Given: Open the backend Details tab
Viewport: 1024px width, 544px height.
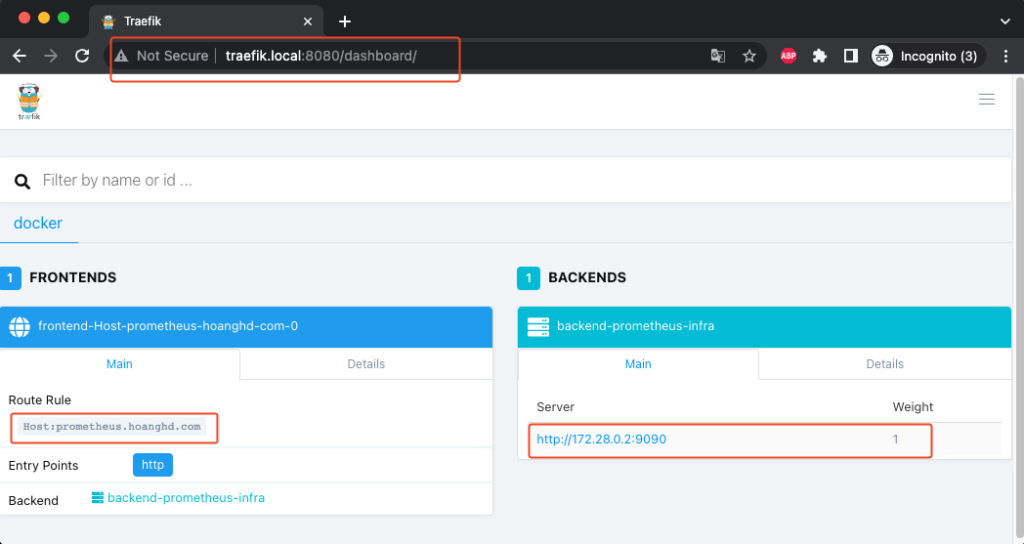Looking at the screenshot, I should point(885,364).
